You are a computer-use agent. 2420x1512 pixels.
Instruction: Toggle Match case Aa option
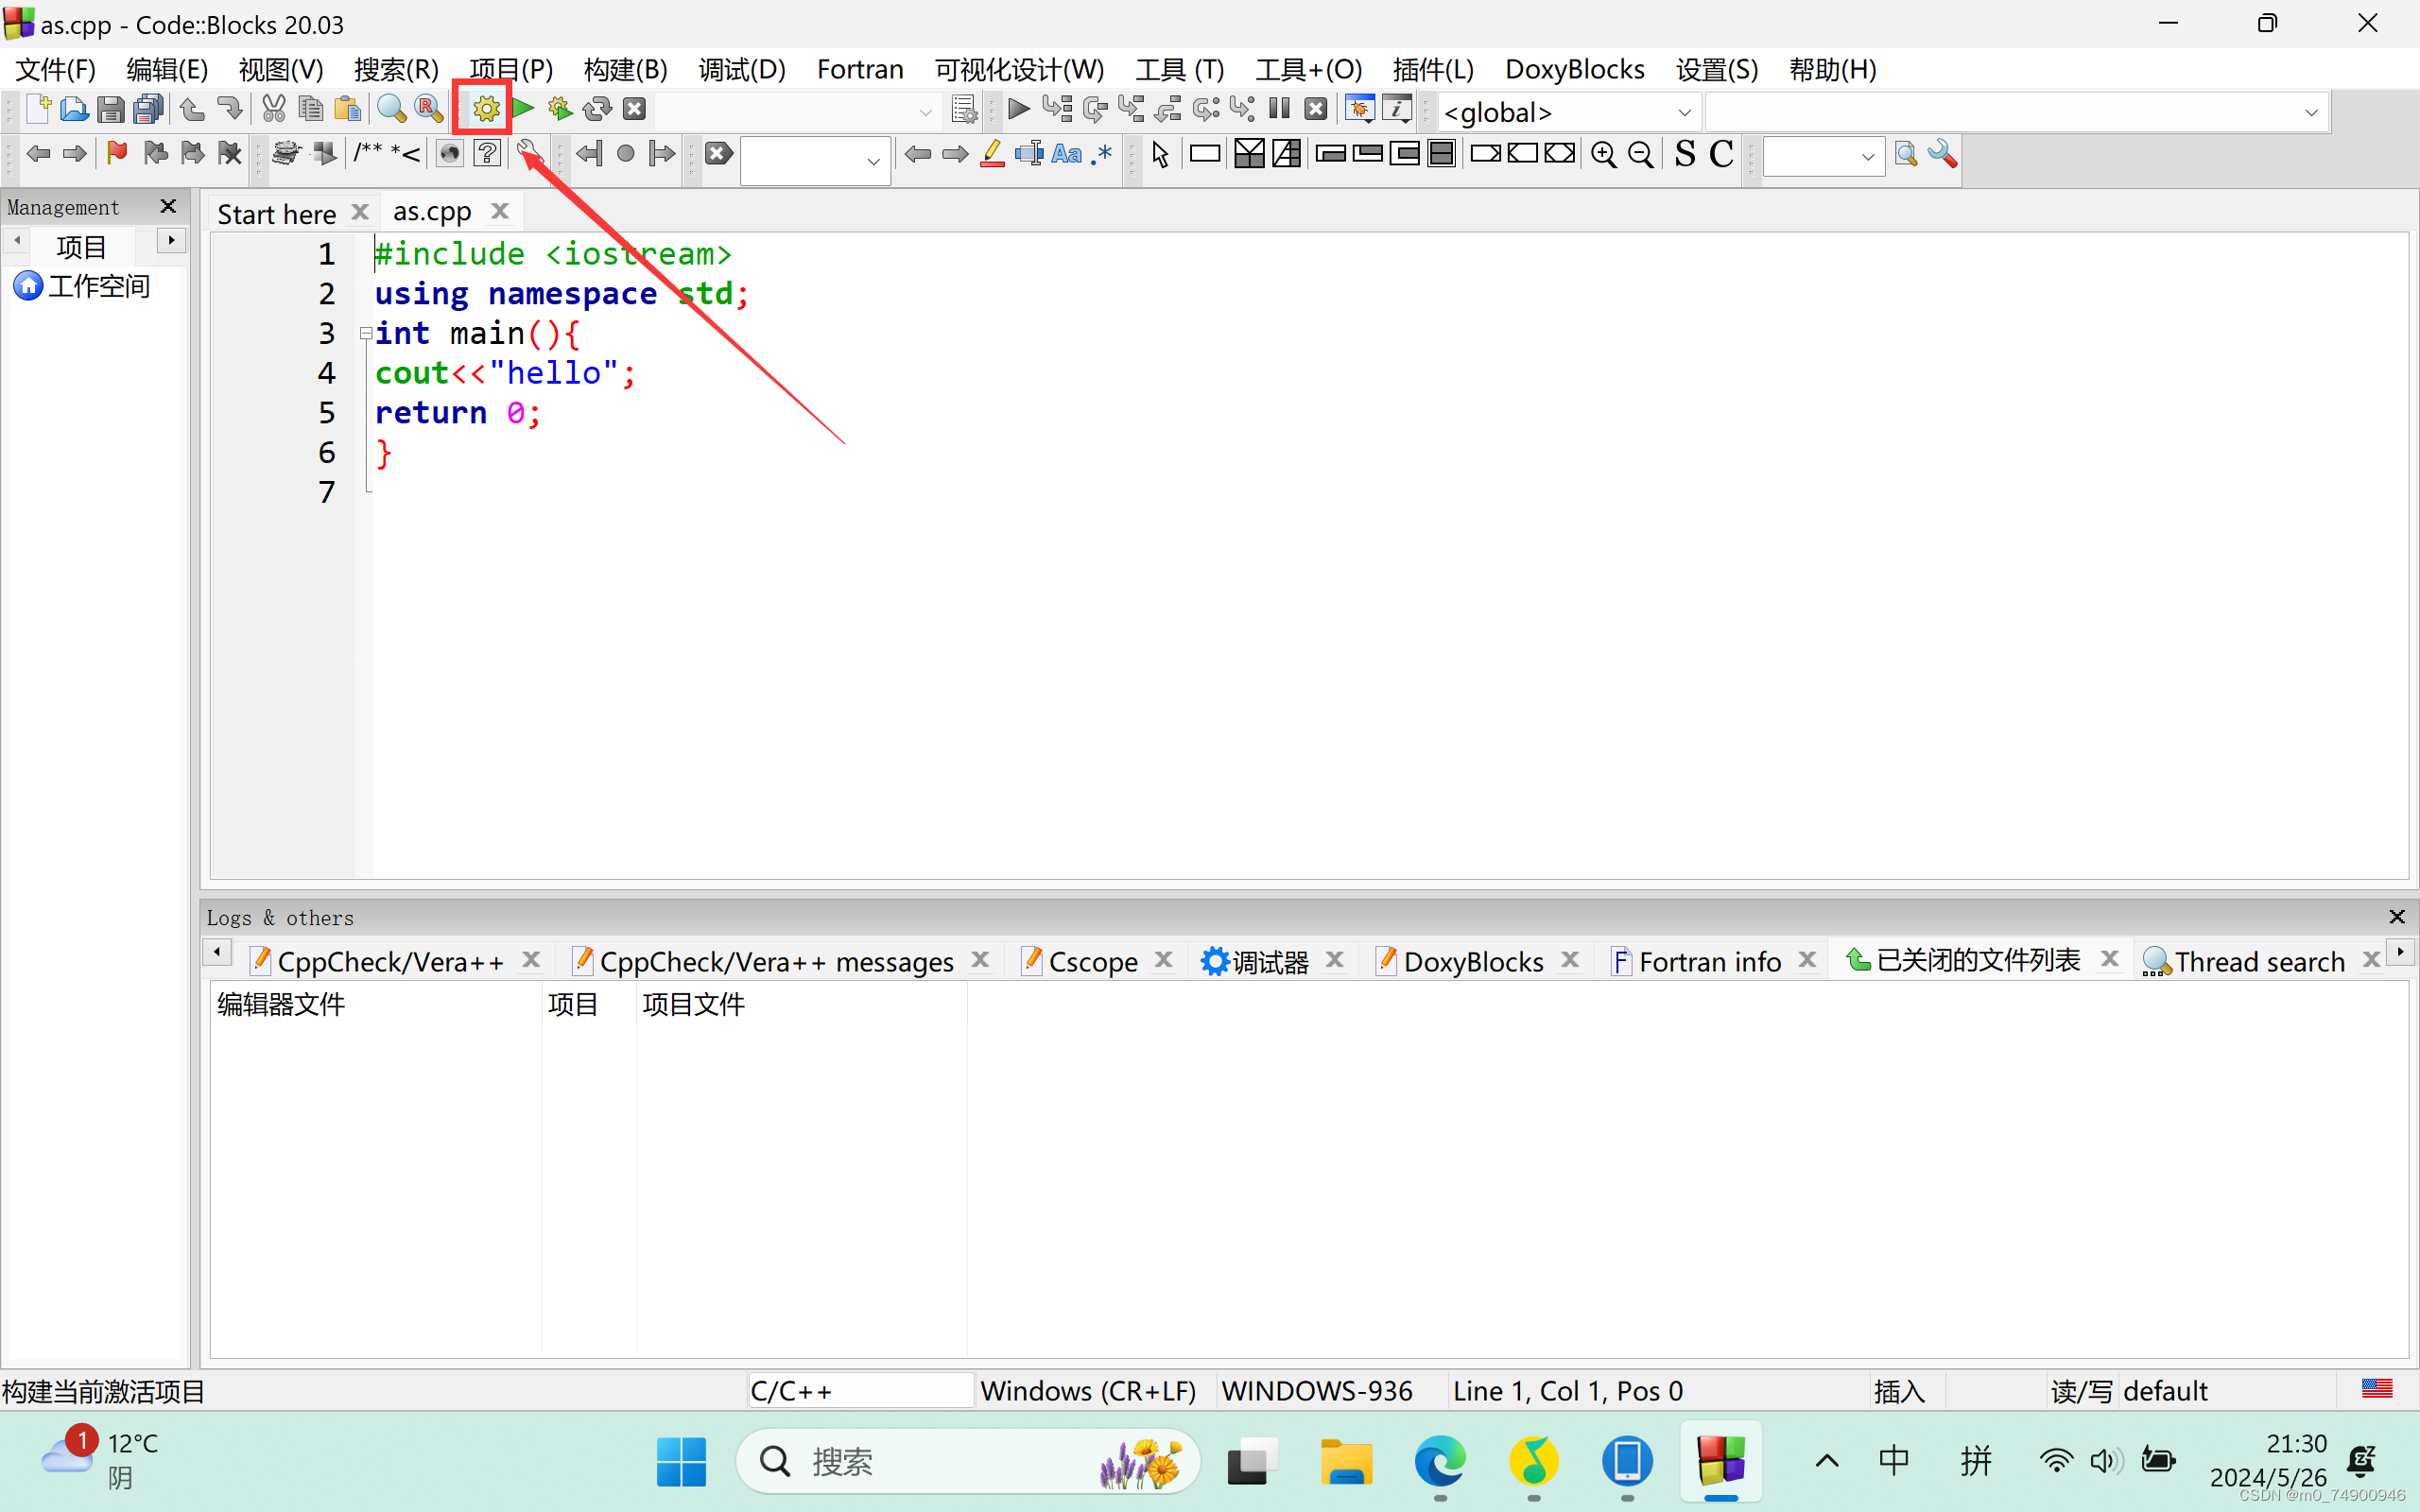1066,154
